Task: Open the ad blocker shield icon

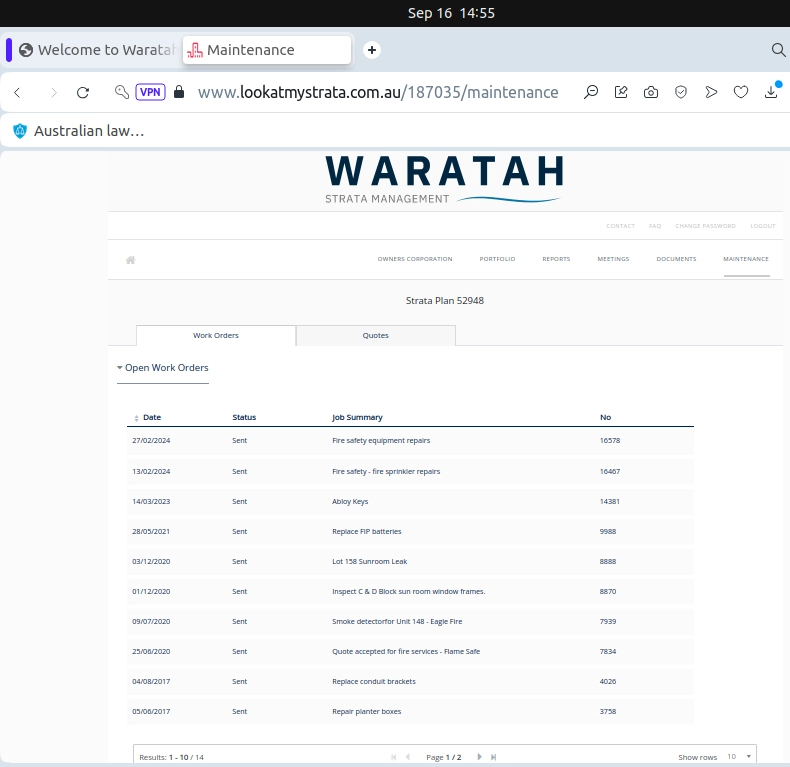Action: (681, 92)
